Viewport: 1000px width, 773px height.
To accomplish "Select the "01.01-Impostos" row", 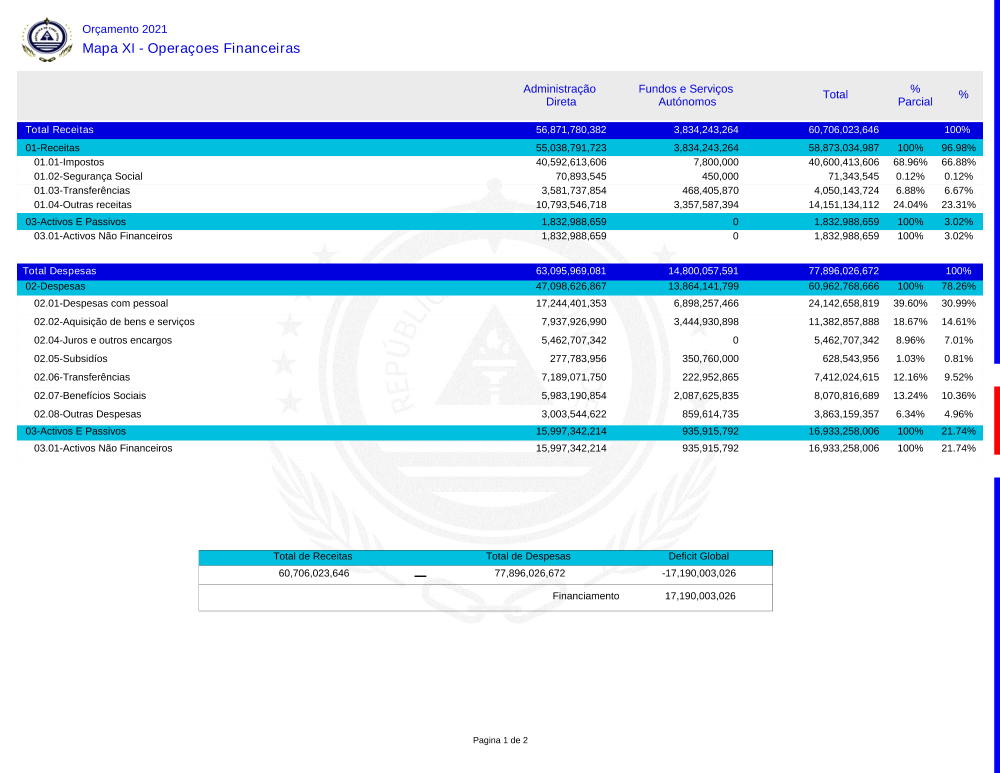I will pyautogui.click(x=69, y=161).
